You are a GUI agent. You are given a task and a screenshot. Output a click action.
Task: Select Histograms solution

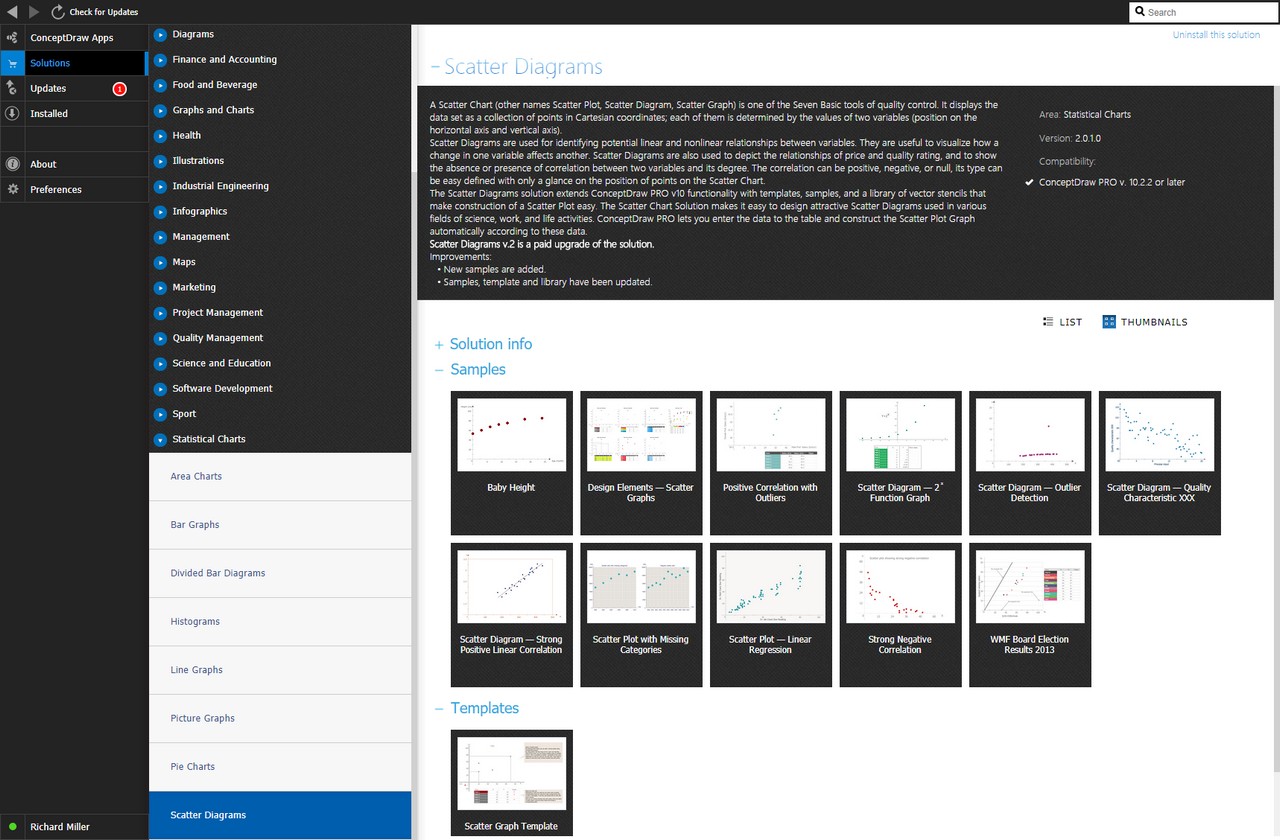(x=280, y=622)
